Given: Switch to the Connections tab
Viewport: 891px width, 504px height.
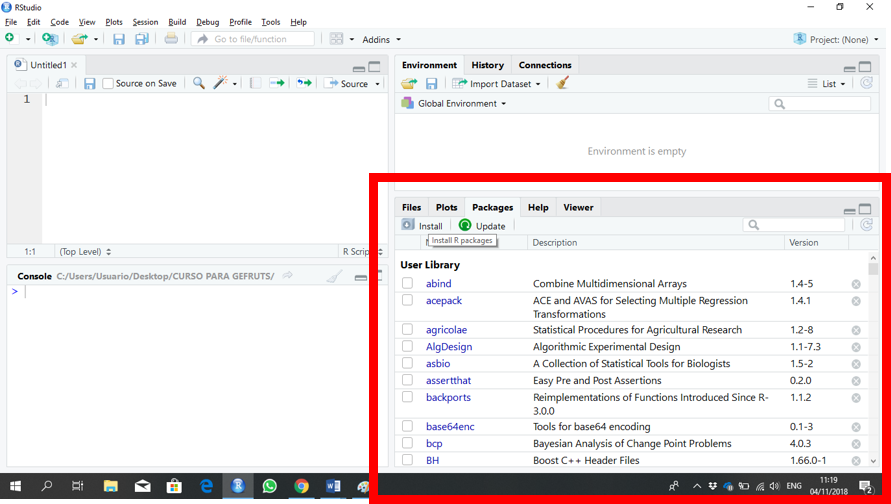Looking at the screenshot, I should point(545,65).
